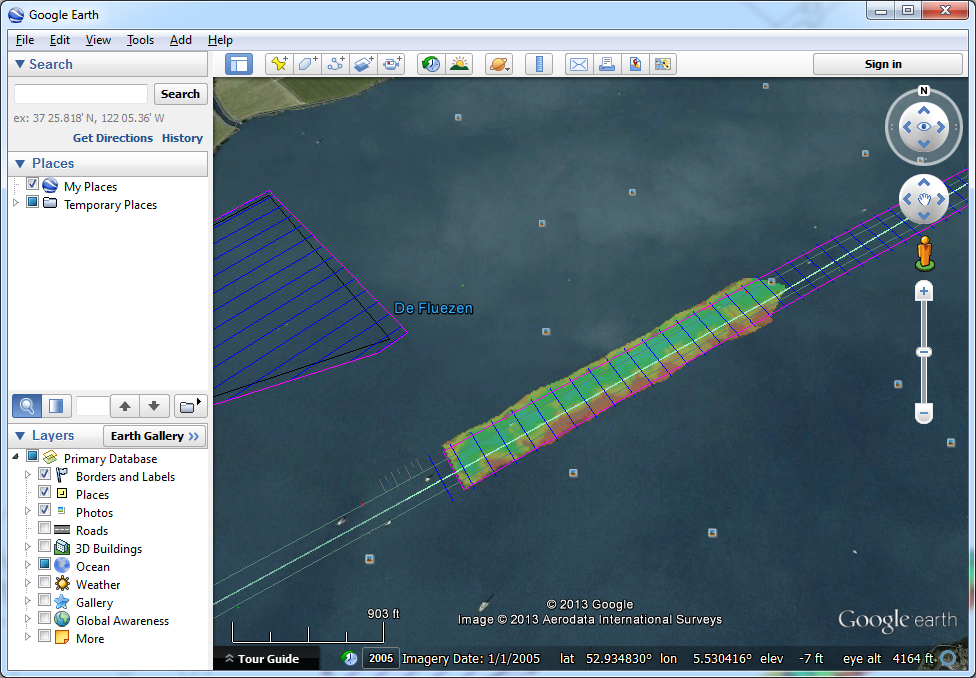Add a new placemark with pushpin icon
This screenshot has height=678, width=976.
click(279, 64)
